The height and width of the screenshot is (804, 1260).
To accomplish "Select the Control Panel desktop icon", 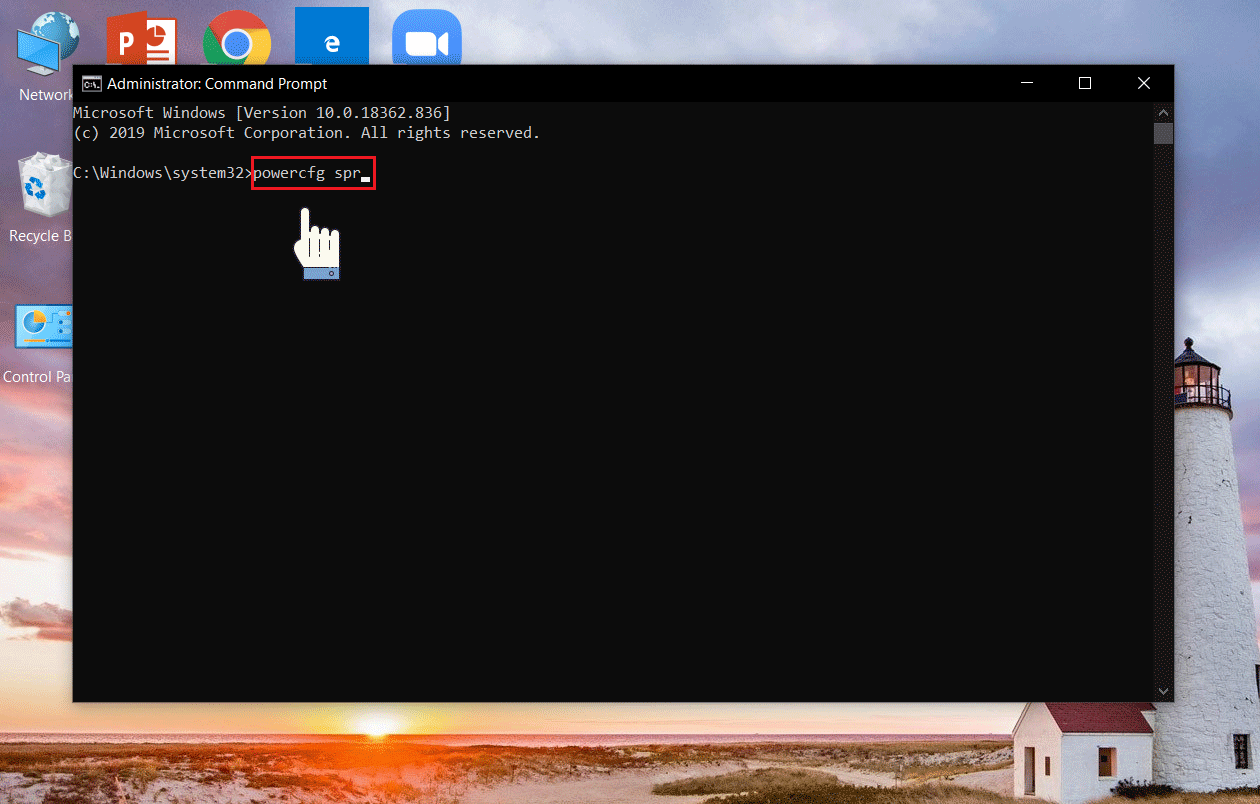I will pyautogui.click(x=42, y=330).
